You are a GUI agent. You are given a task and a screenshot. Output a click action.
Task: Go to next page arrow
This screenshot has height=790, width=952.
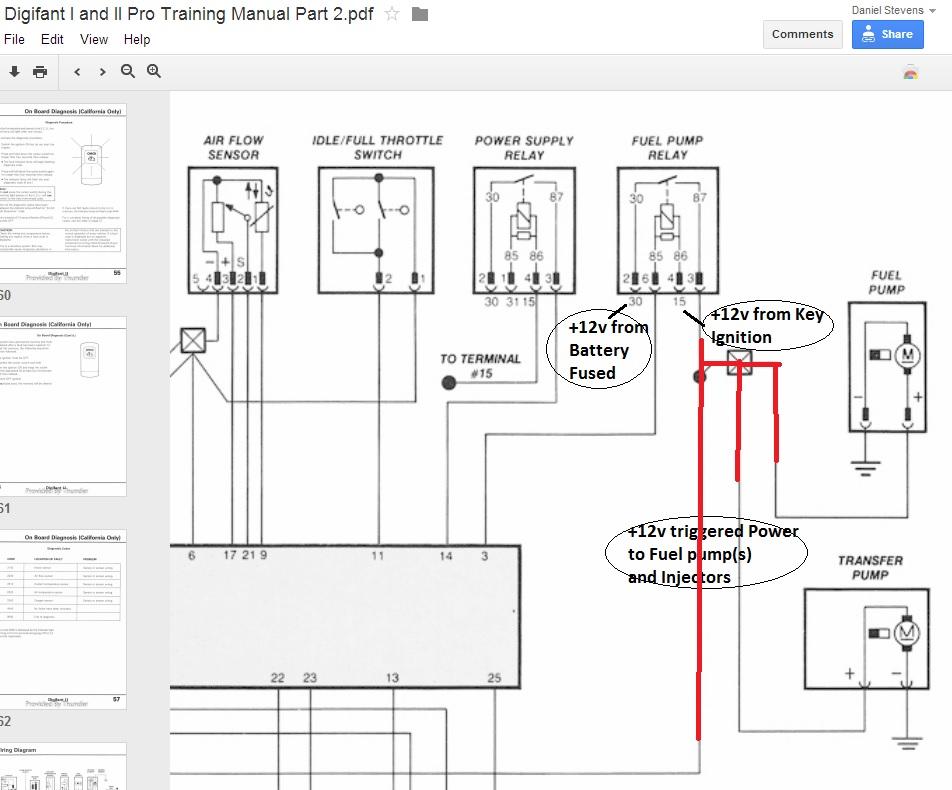pos(102,72)
